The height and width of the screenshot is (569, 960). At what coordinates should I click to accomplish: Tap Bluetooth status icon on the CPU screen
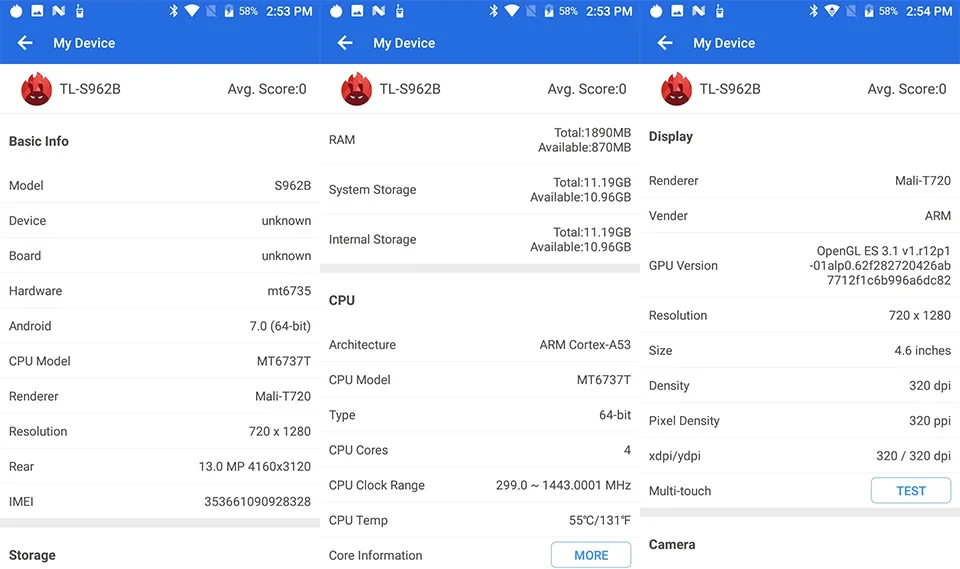(x=494, y=11)
